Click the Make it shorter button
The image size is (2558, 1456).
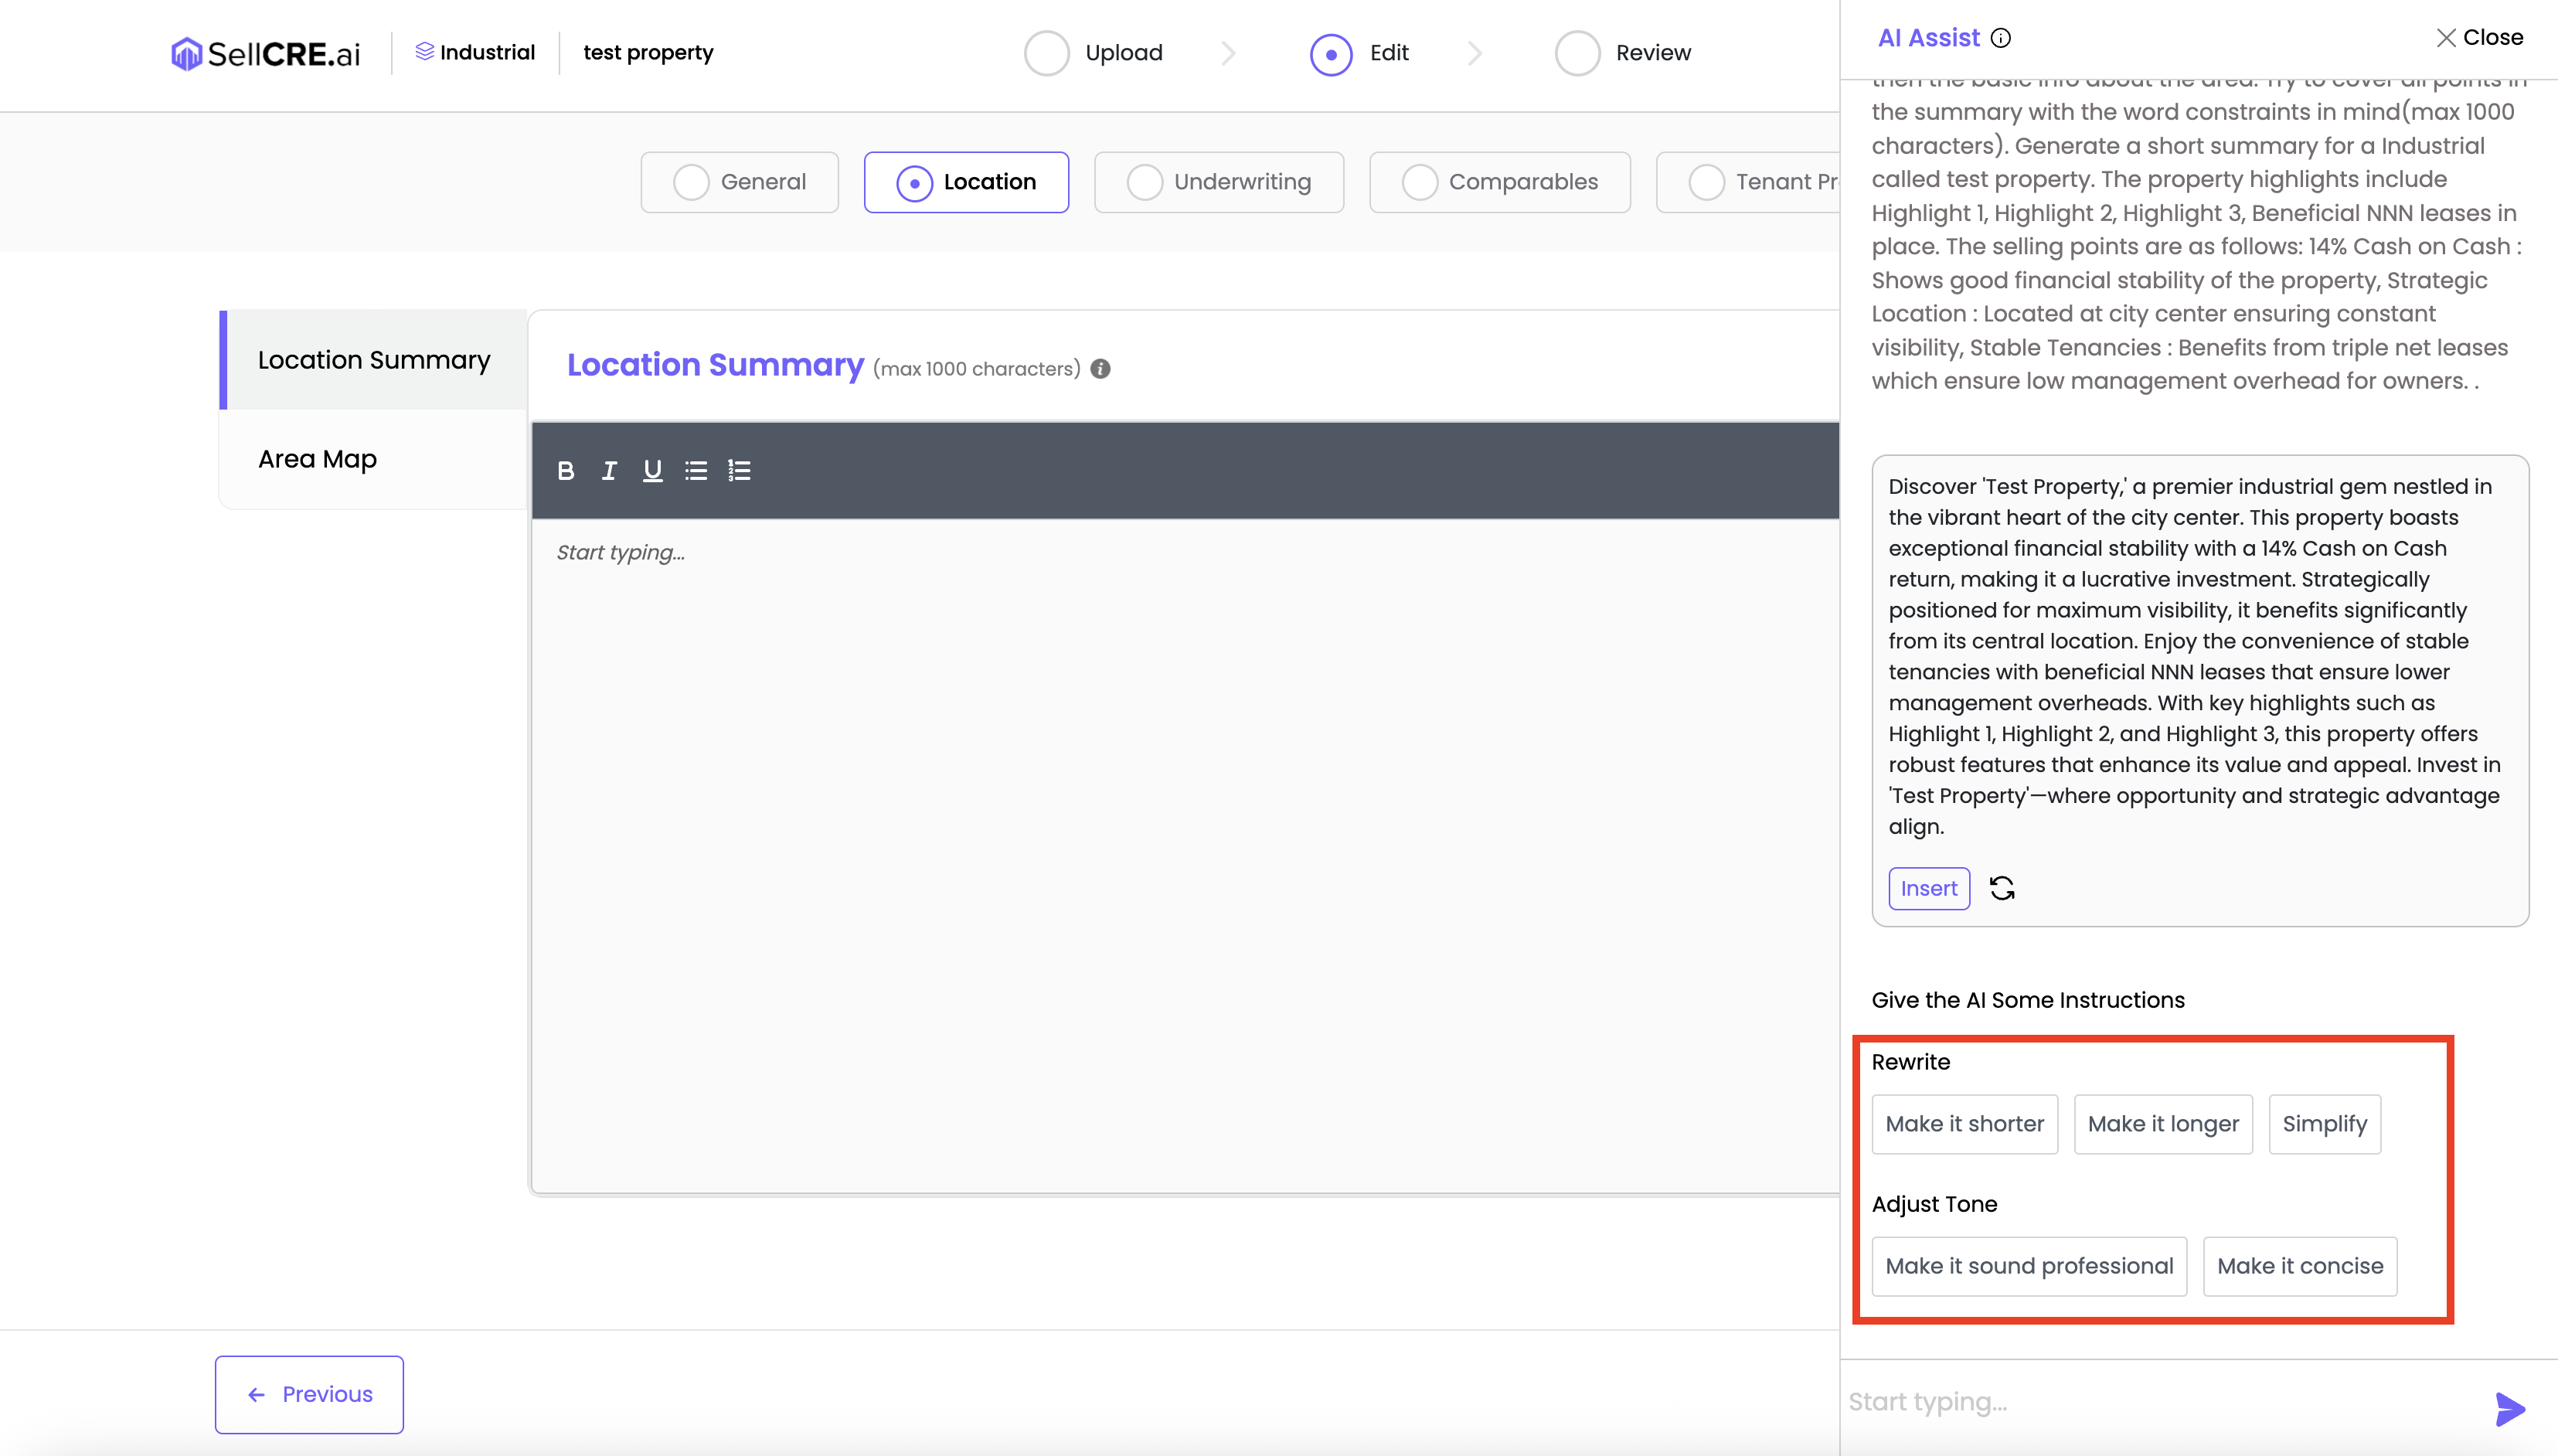[x=1964, y=1124]
